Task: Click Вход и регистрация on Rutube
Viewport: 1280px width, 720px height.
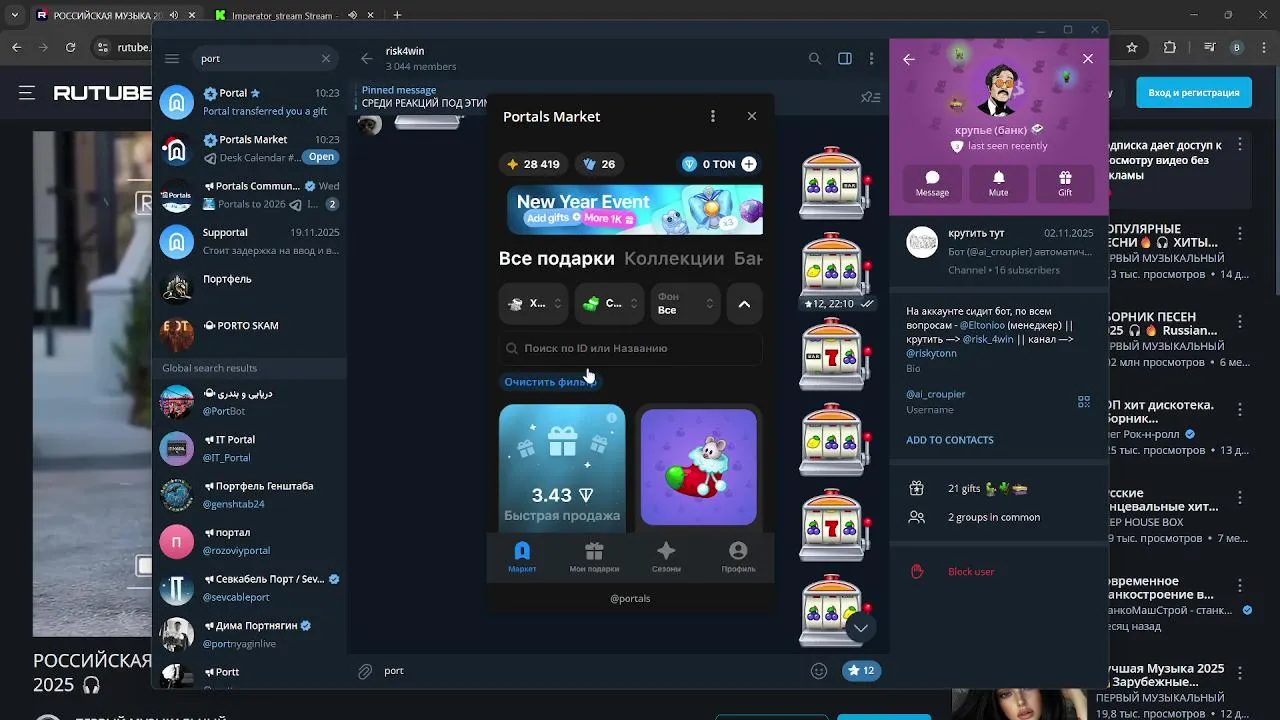Action: point(1194,93)
